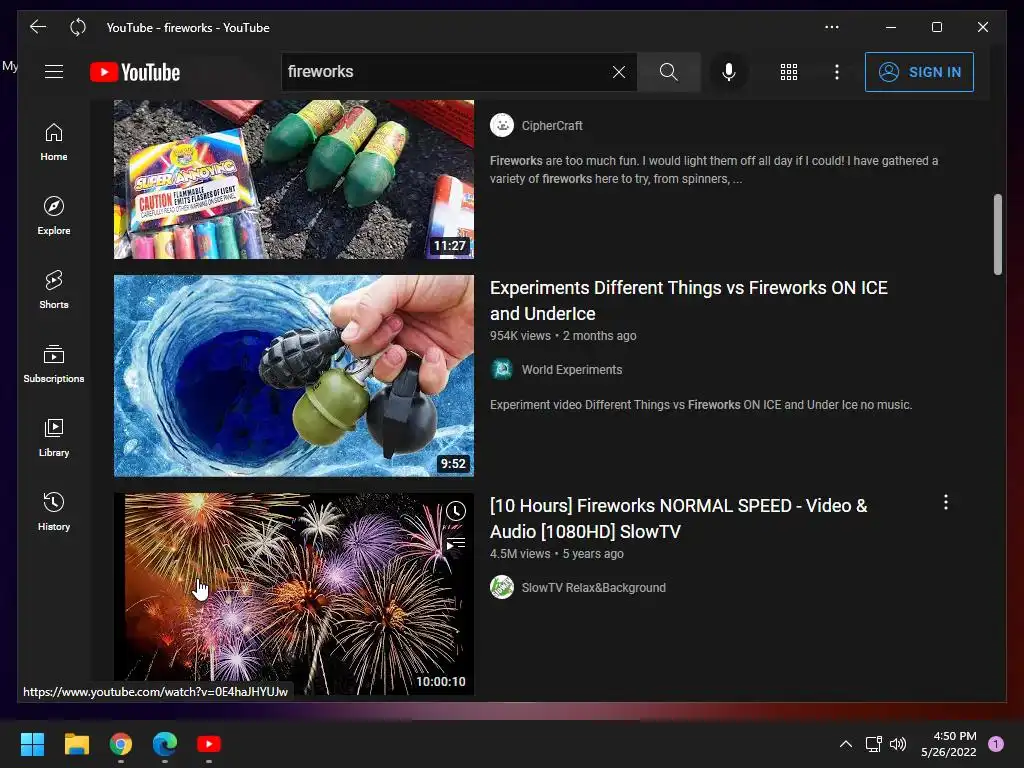The width and height of the screenshot is (1024, 768).
Task: Click the magnifier search button
Action: tap(669, 72)
